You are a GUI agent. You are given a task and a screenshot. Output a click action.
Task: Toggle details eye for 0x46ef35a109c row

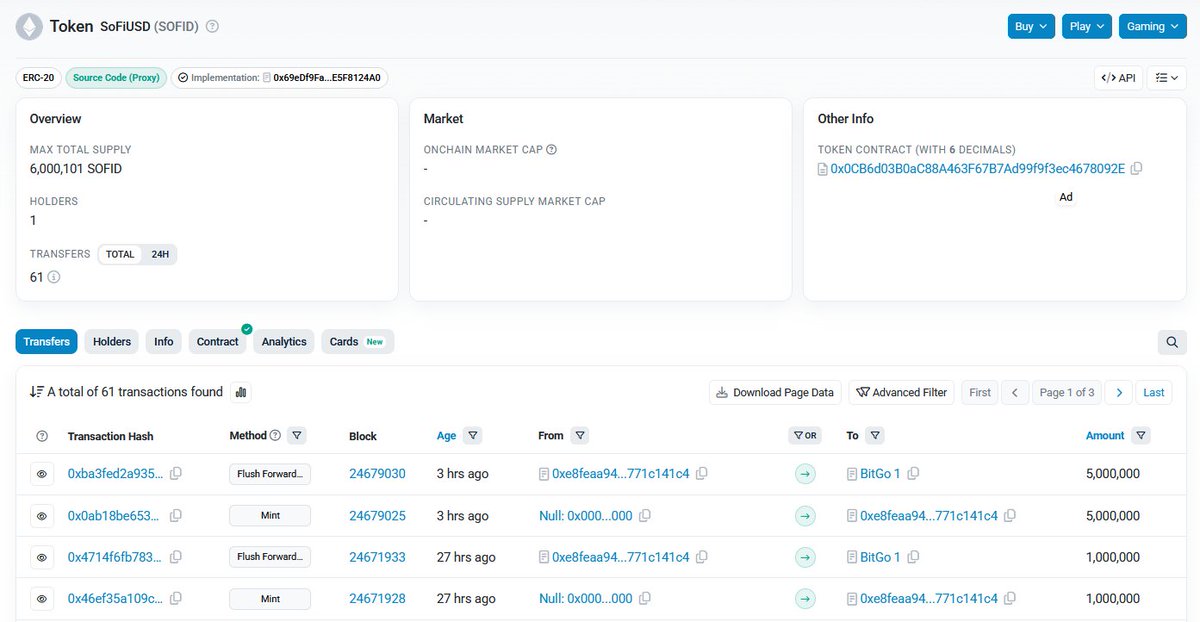[42, 599]
